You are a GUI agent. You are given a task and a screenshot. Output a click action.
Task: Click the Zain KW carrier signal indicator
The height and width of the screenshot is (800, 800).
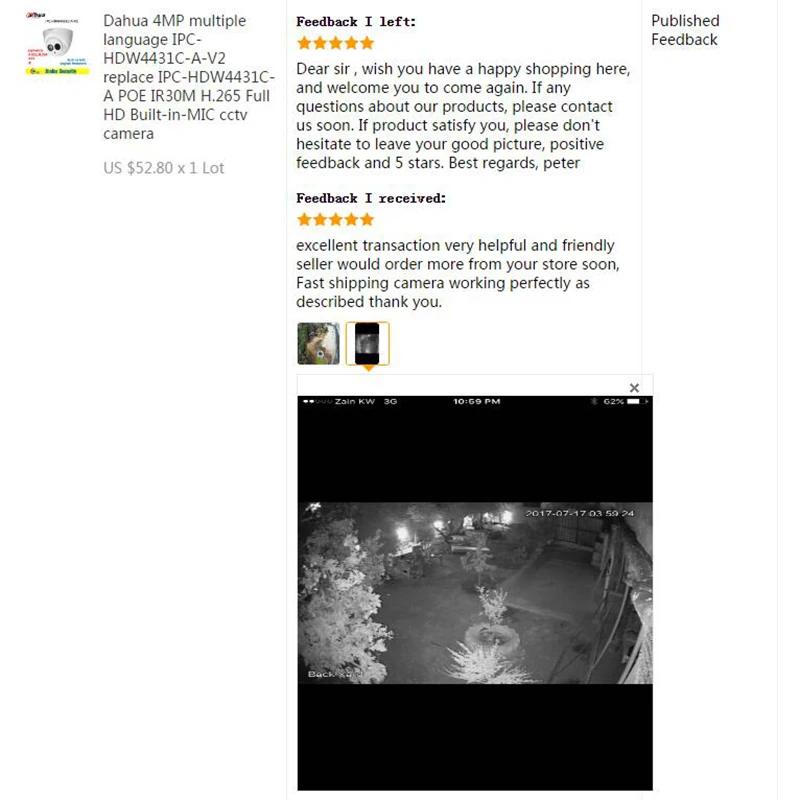pyautogui.click(x=339, y=402)
